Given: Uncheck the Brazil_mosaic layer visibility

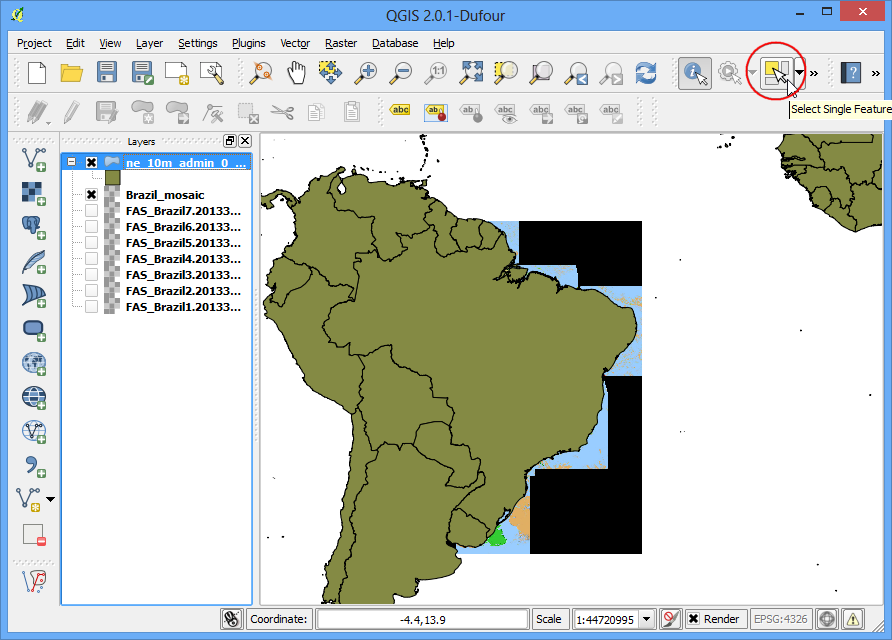Looking at the screenshot, I should pyautogui.click(x=91, y=195).
